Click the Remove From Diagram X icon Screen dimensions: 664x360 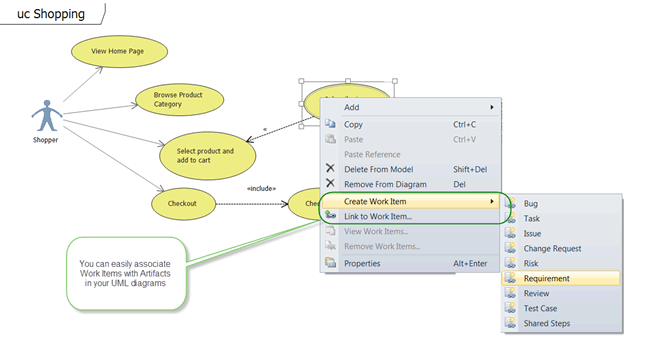[x=330, y=183]
